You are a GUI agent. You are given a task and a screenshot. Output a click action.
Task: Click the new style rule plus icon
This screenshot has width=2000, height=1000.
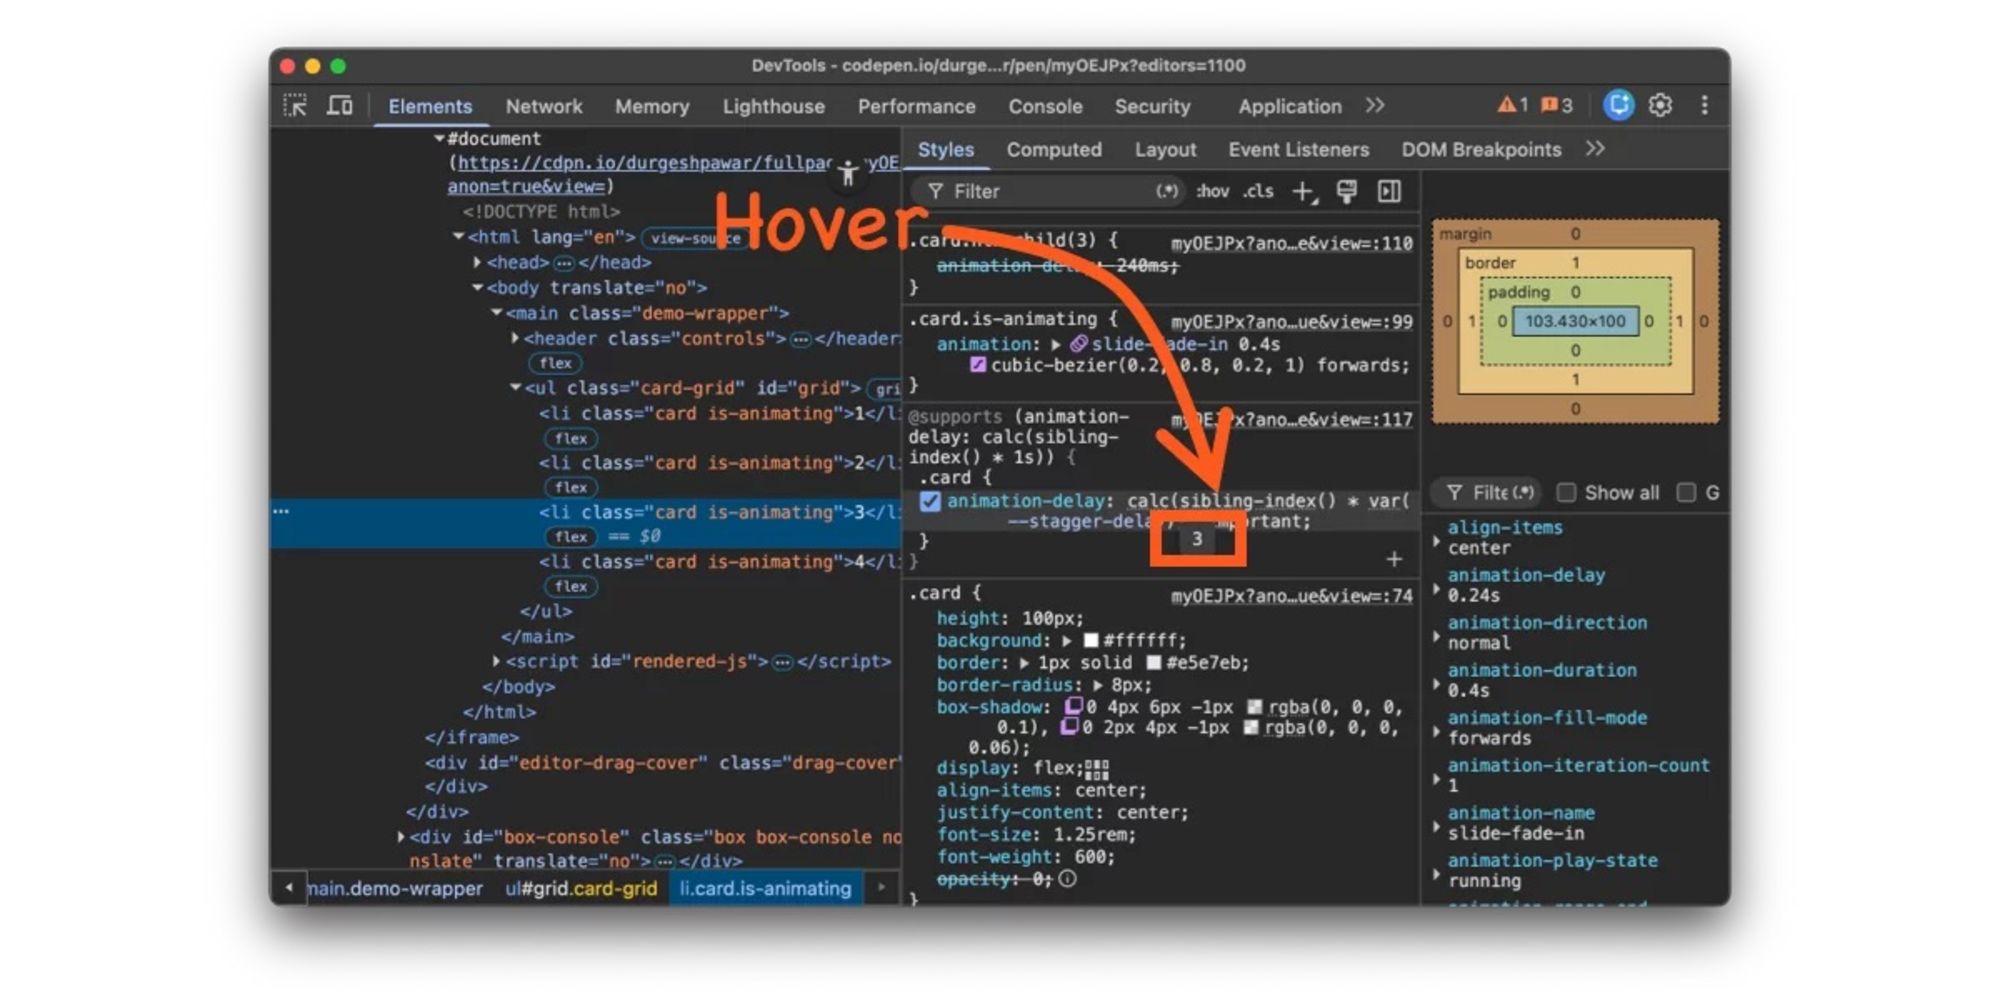pos(1304,191)
